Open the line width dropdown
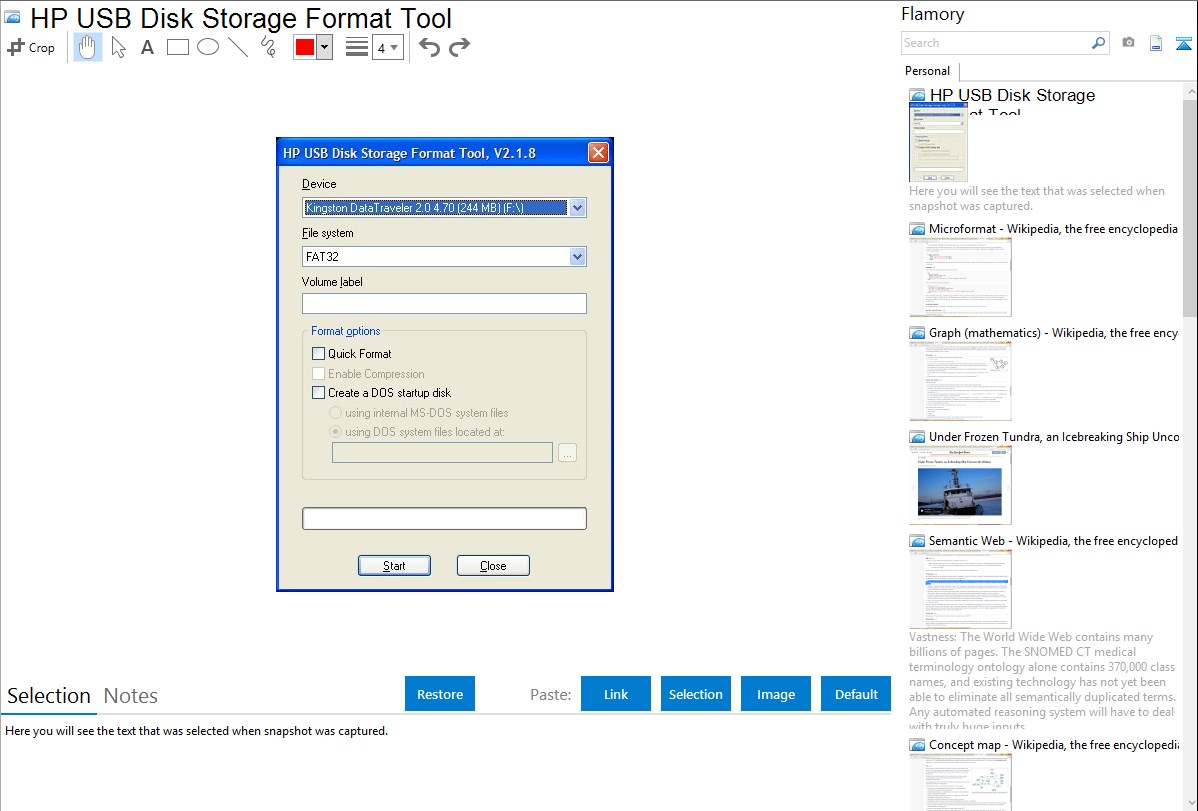The width and height of the screenshot is (1198, 811). [388, 47]
